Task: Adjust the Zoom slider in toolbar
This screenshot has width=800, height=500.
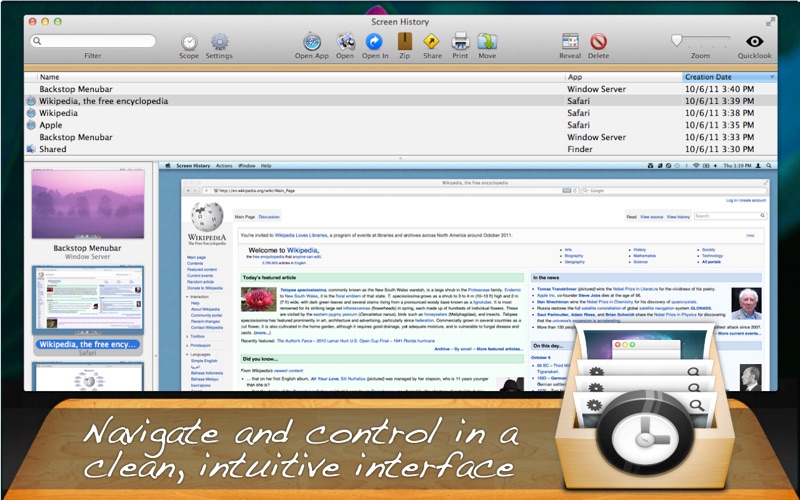Action: tap(700, 41)
